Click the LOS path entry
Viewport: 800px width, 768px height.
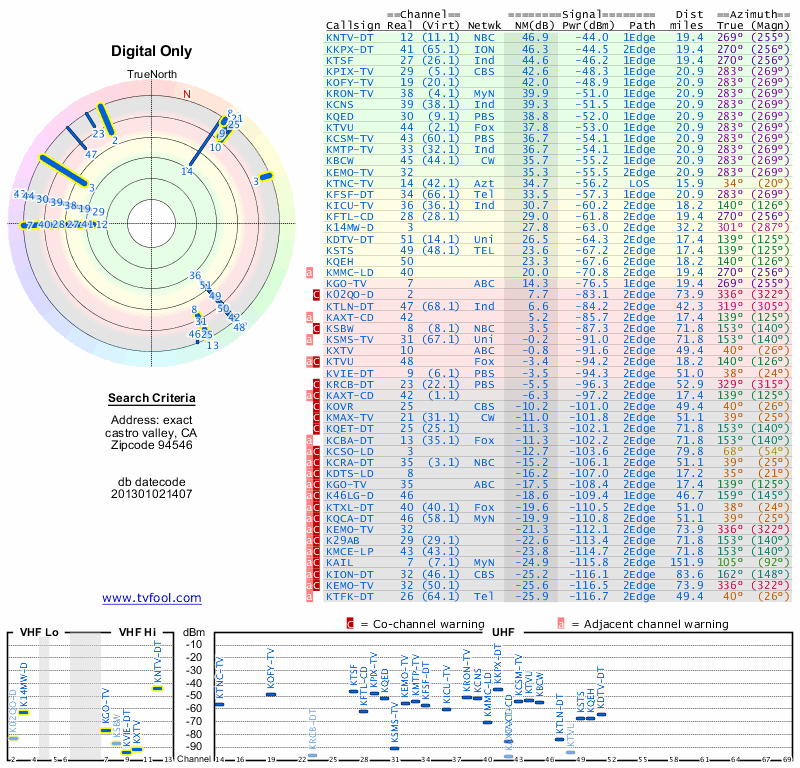pos(639,183)
